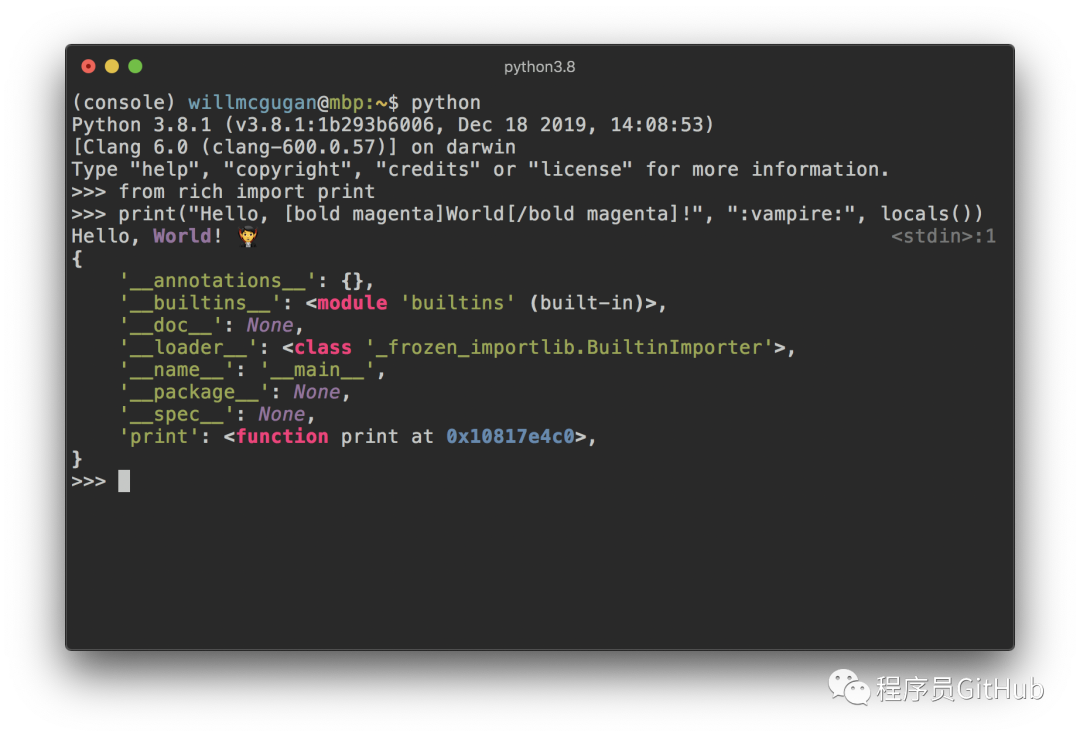
Task: Click the willmcgugan@mbp prompt text
Action: pyautogui.click(x=276, y=103)
